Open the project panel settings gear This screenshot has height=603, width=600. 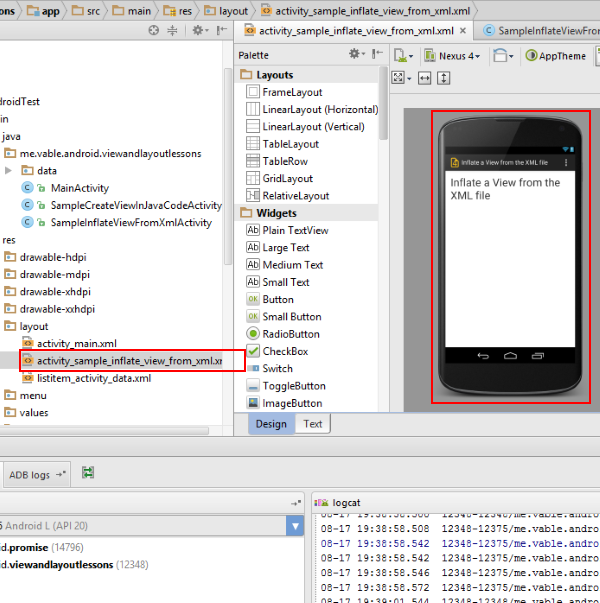coord(200,30)
